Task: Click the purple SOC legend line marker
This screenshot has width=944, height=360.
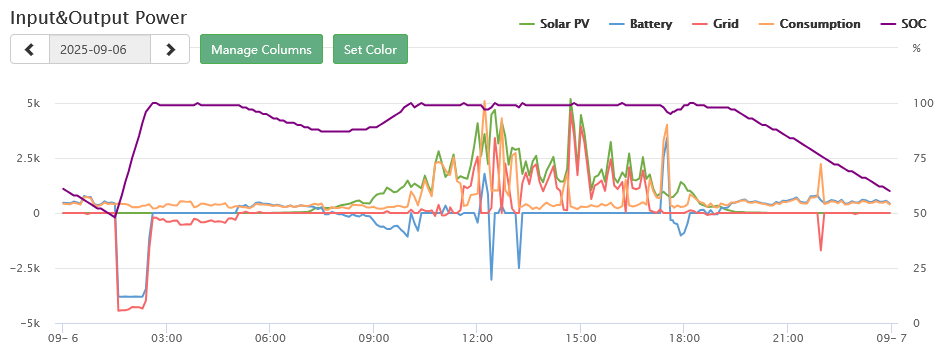Action: point(887,25)
